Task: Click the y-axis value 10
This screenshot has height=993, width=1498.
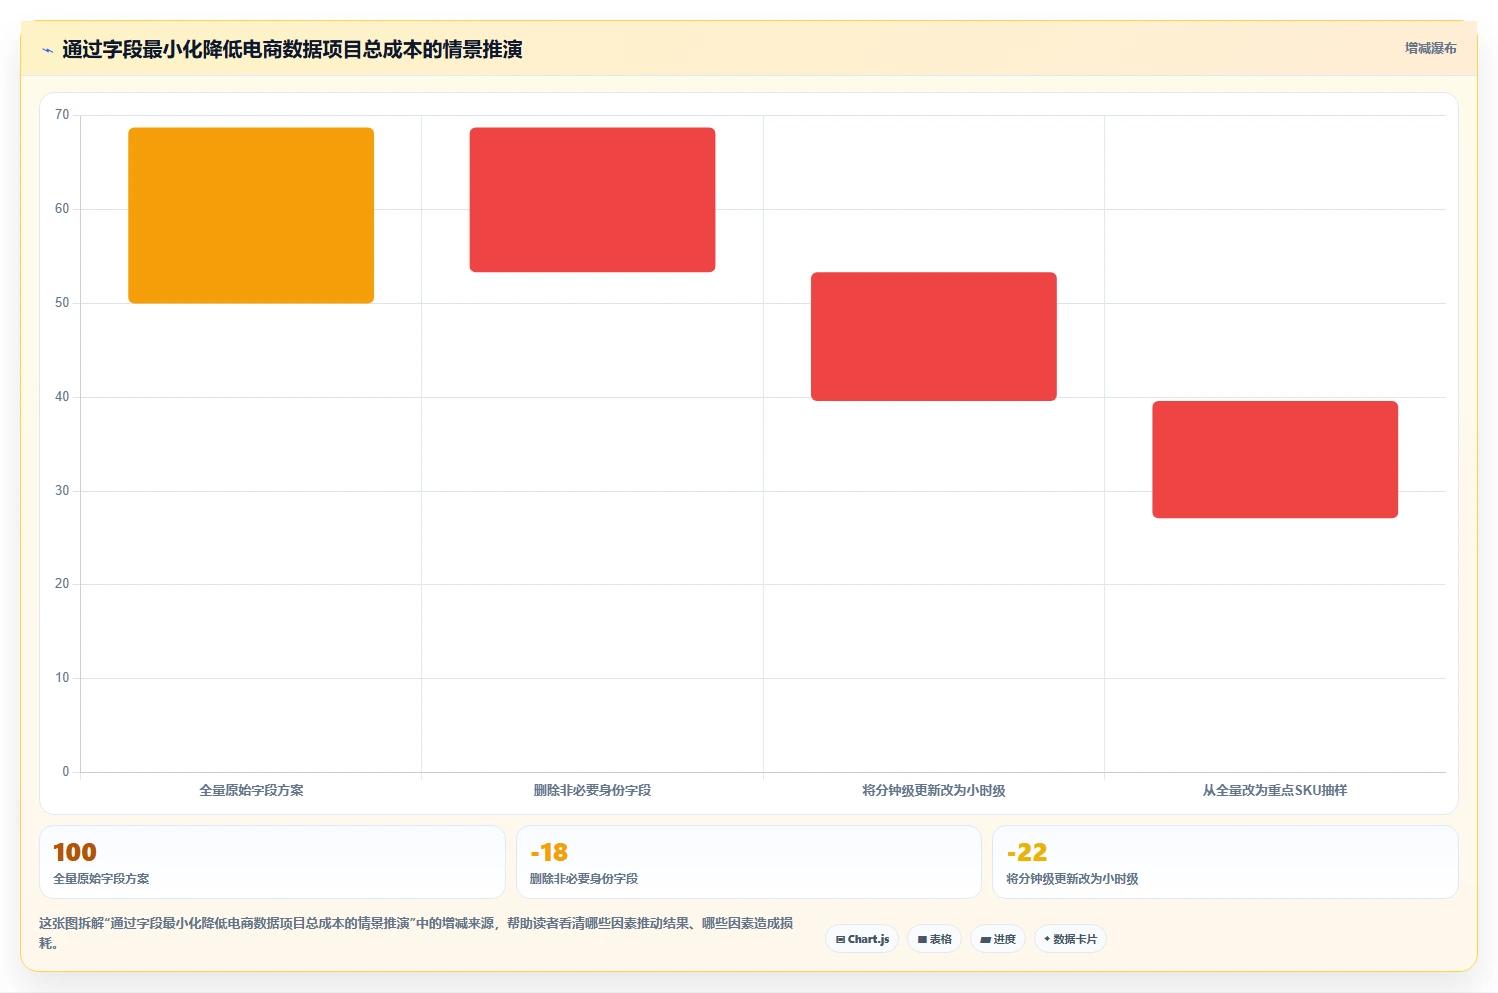Action: 62,678
